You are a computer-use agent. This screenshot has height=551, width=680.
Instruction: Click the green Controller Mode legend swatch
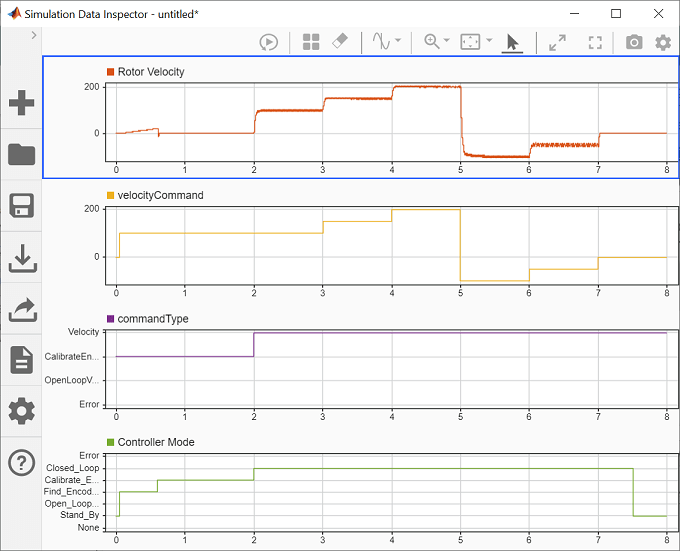point(111,442)
